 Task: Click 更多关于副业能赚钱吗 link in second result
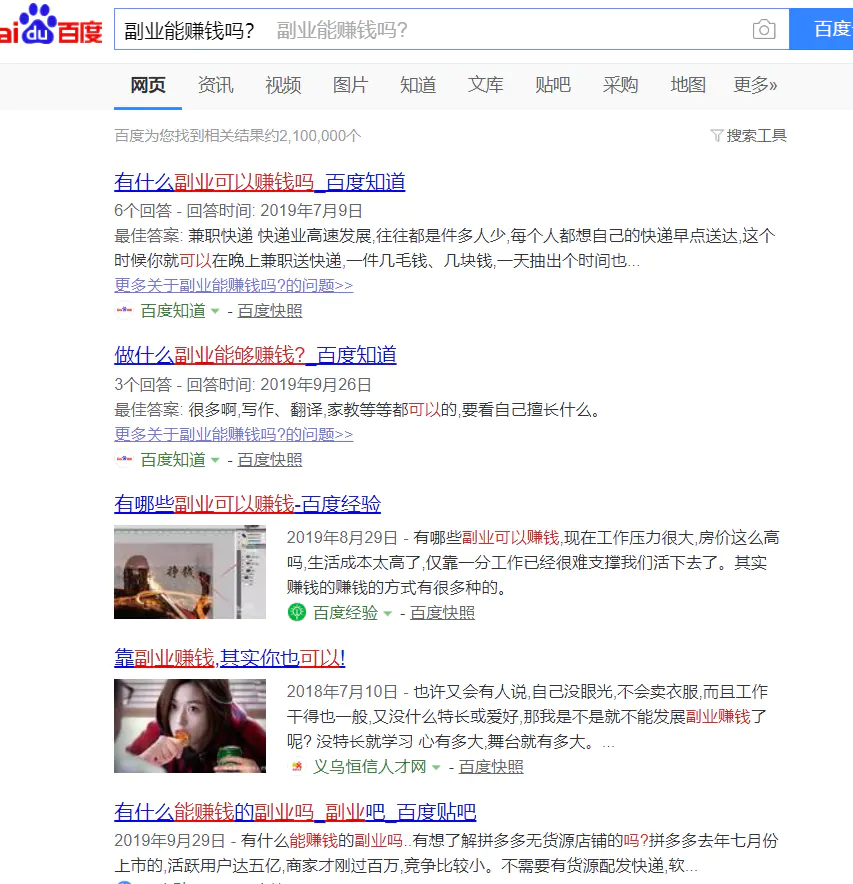click(x=233, y=434)
